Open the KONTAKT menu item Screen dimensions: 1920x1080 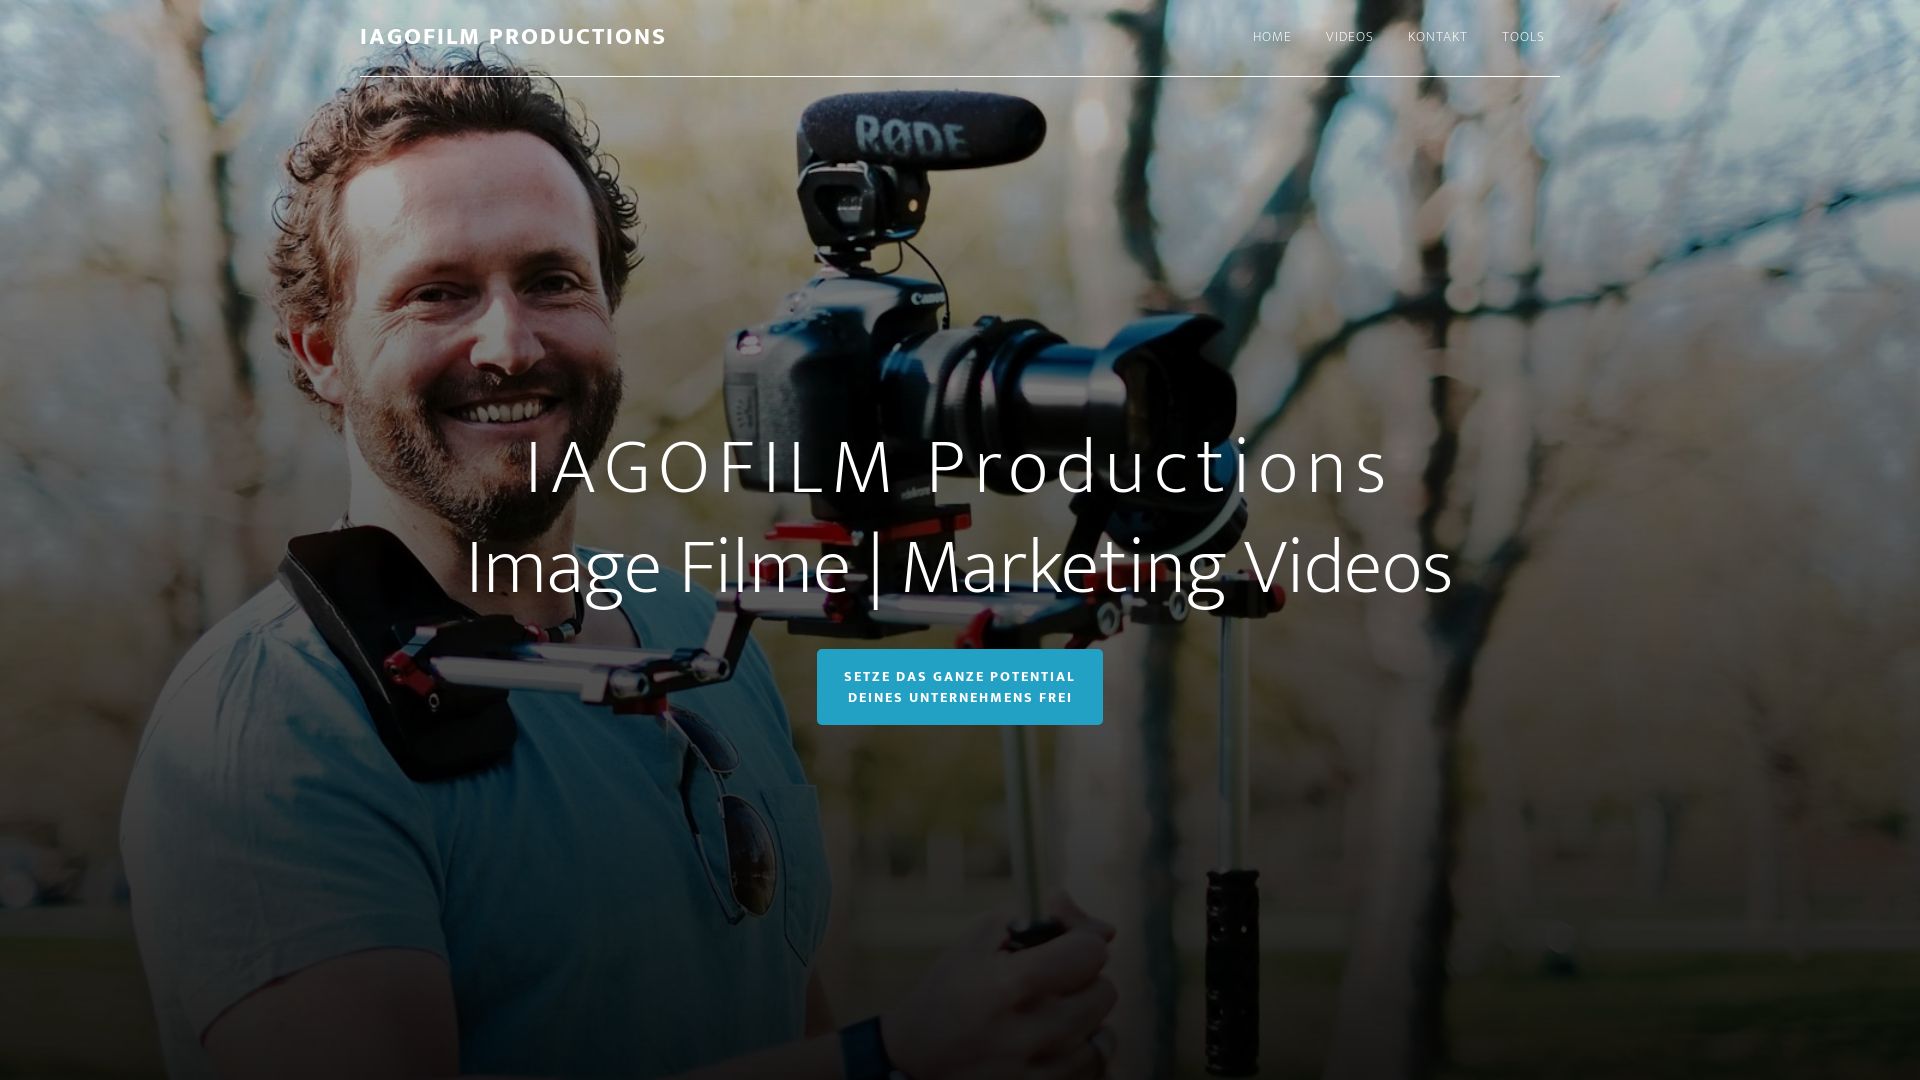point(1437,37)
